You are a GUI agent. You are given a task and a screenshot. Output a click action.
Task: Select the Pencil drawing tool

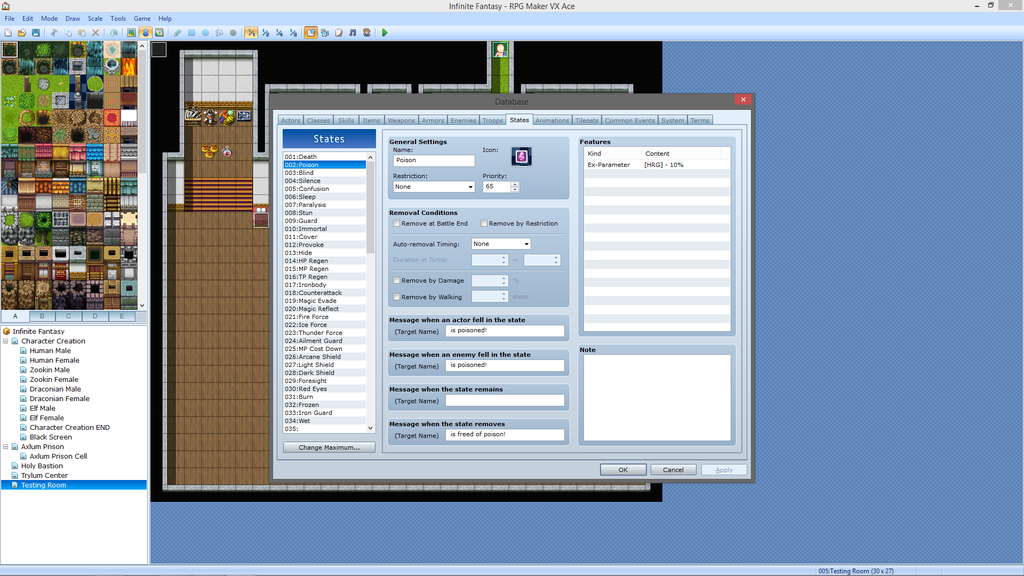tap(177, 33)
